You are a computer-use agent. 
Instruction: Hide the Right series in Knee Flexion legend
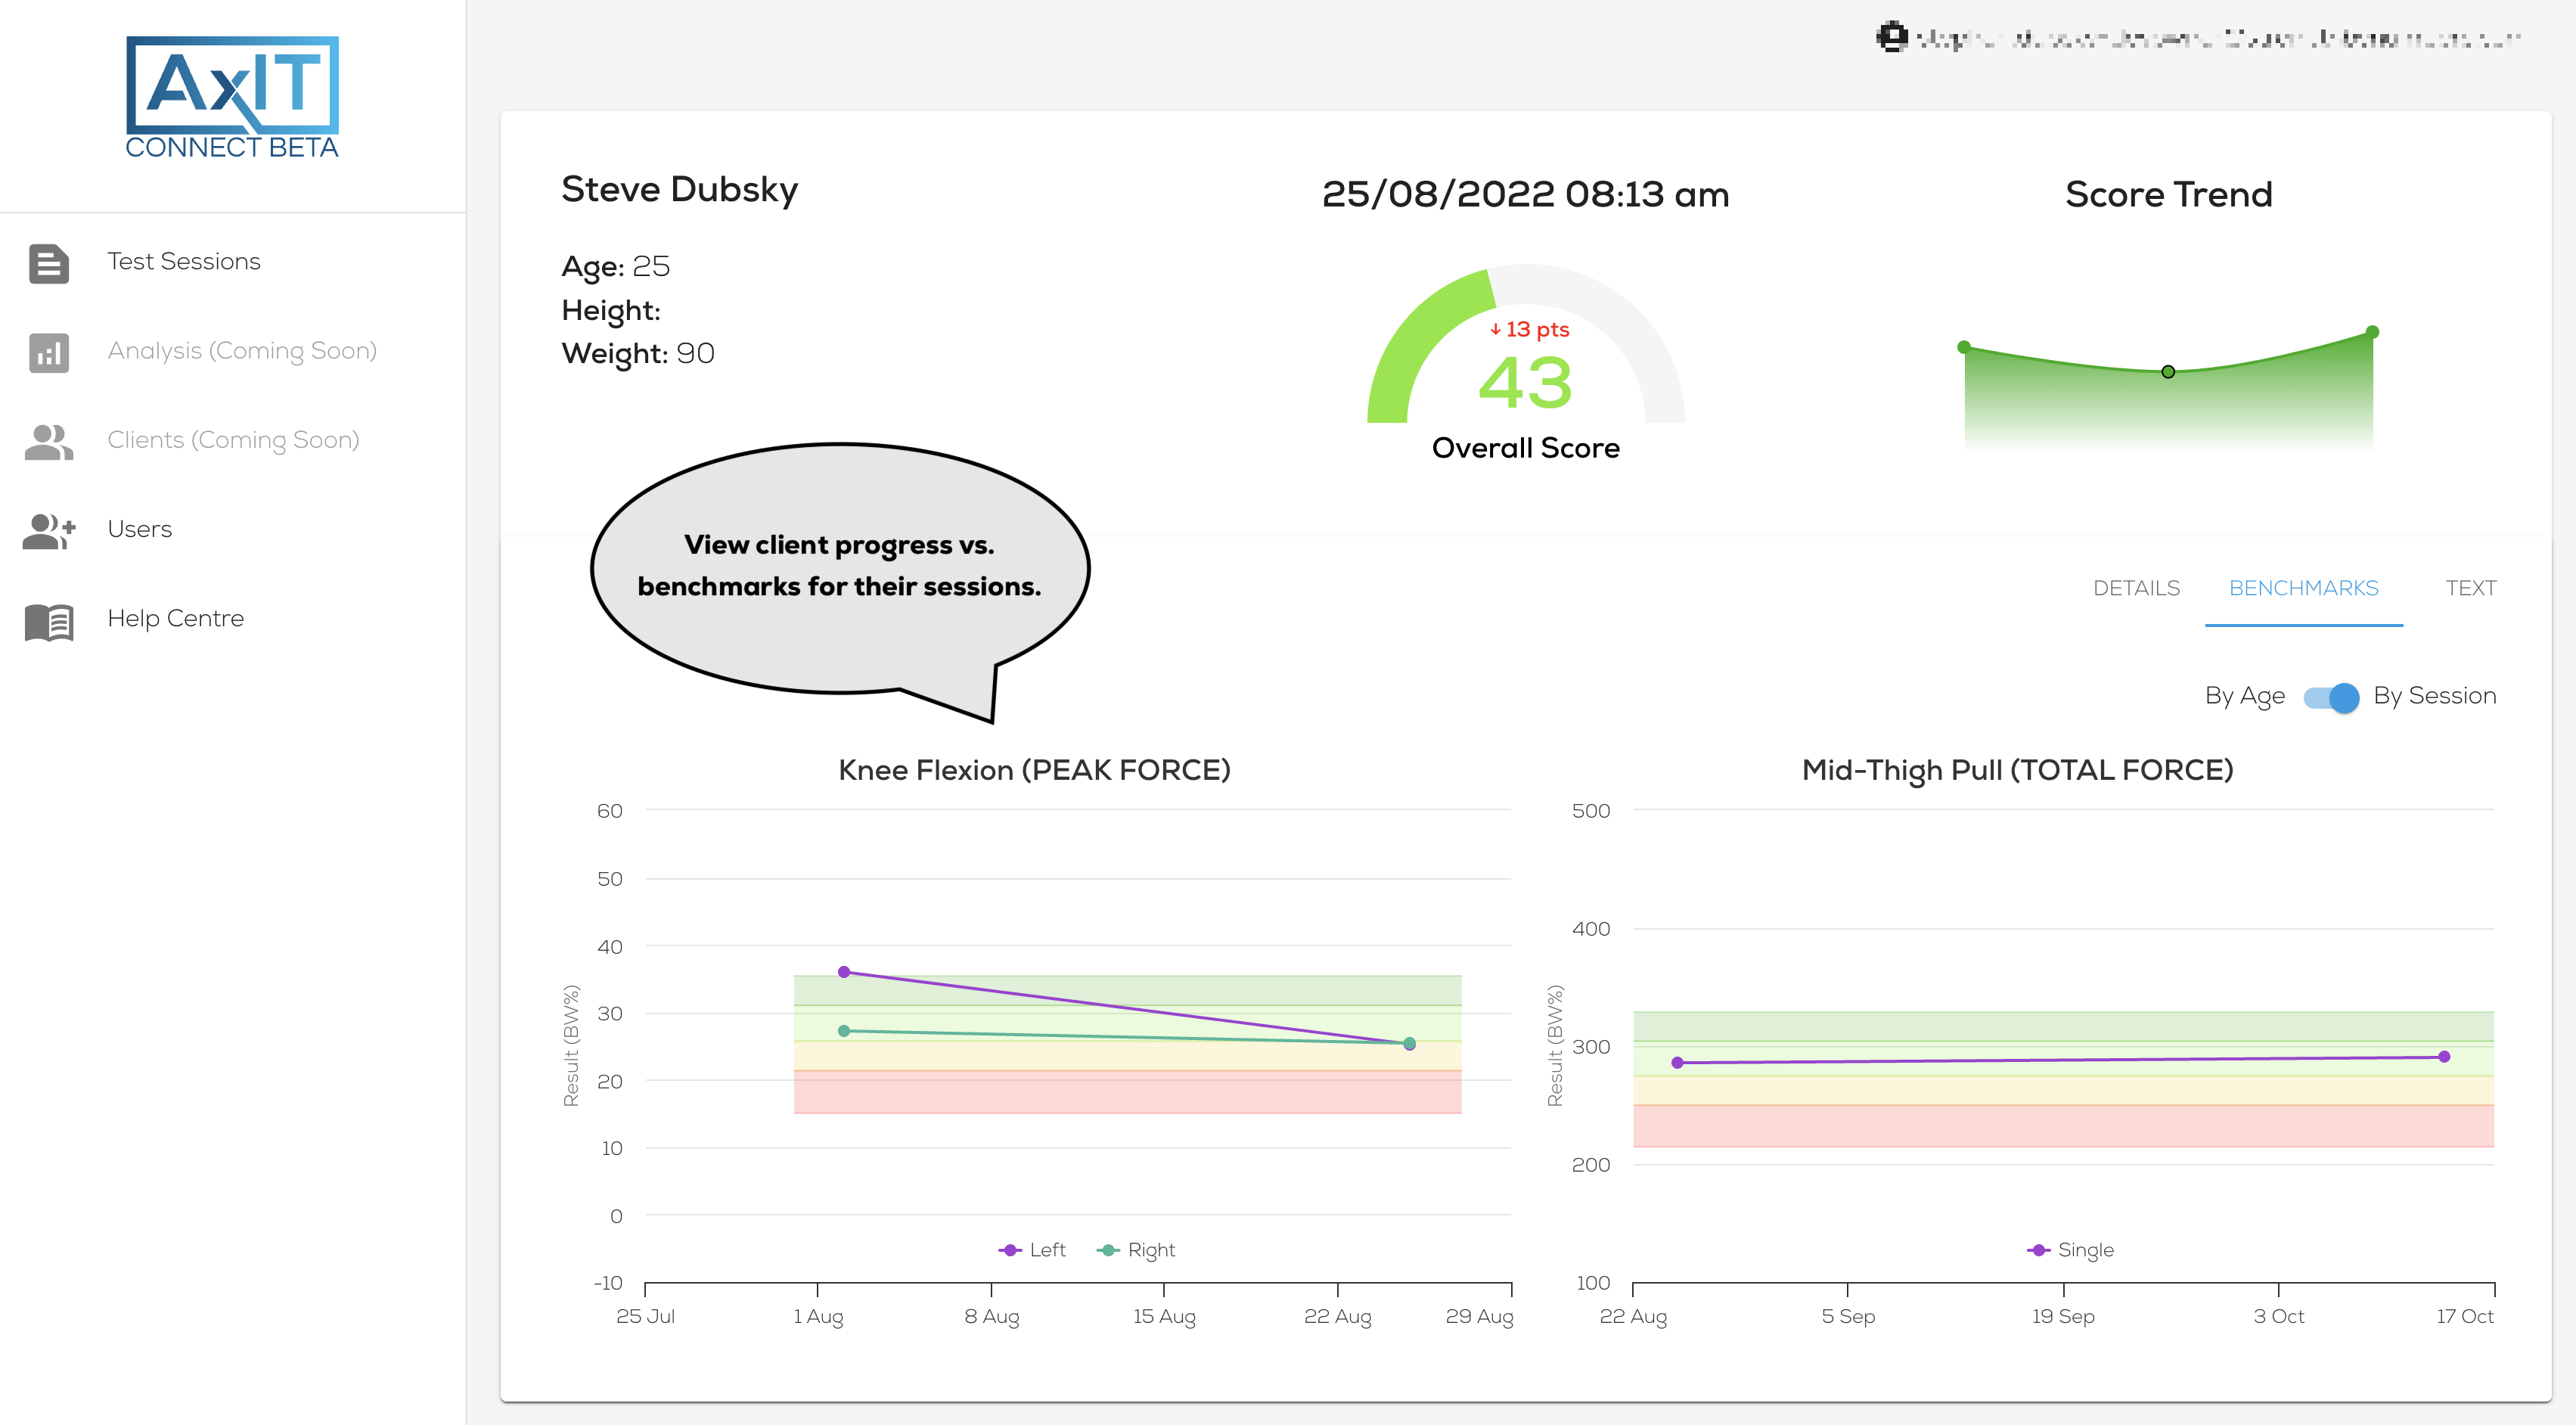pyautogui.click(x=1140, y=1249)
